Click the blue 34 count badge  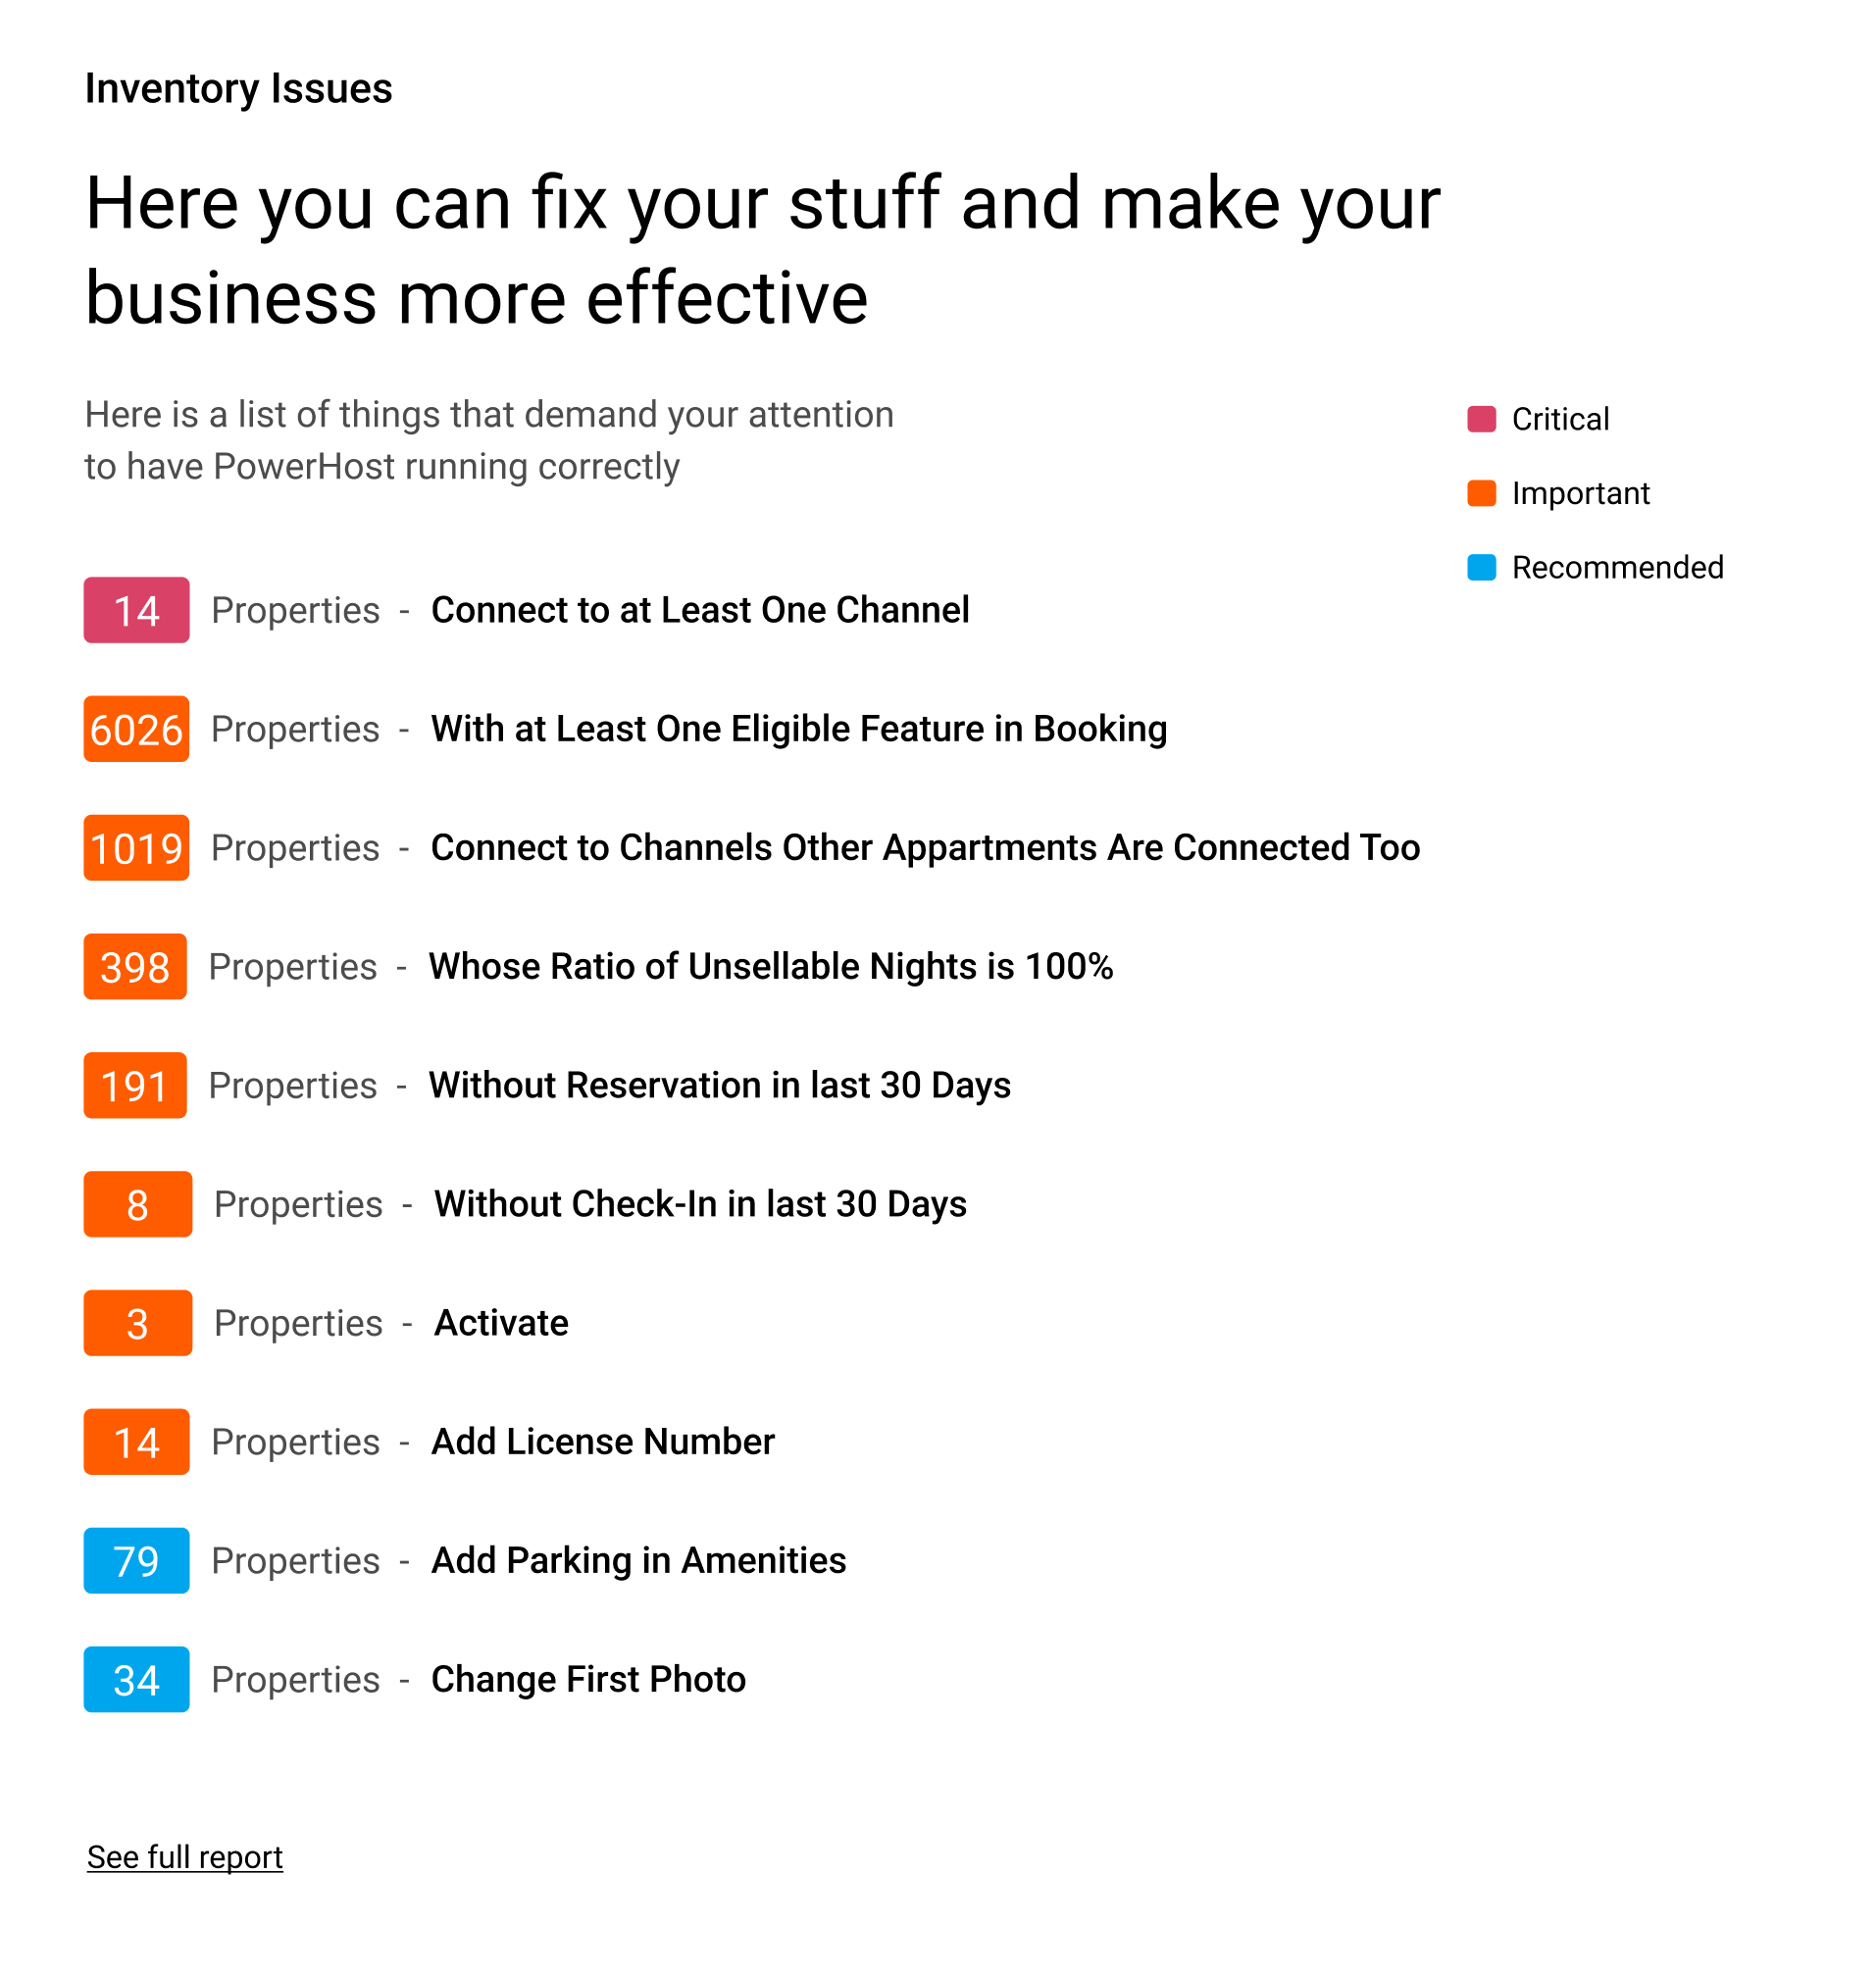(136, 1679)
